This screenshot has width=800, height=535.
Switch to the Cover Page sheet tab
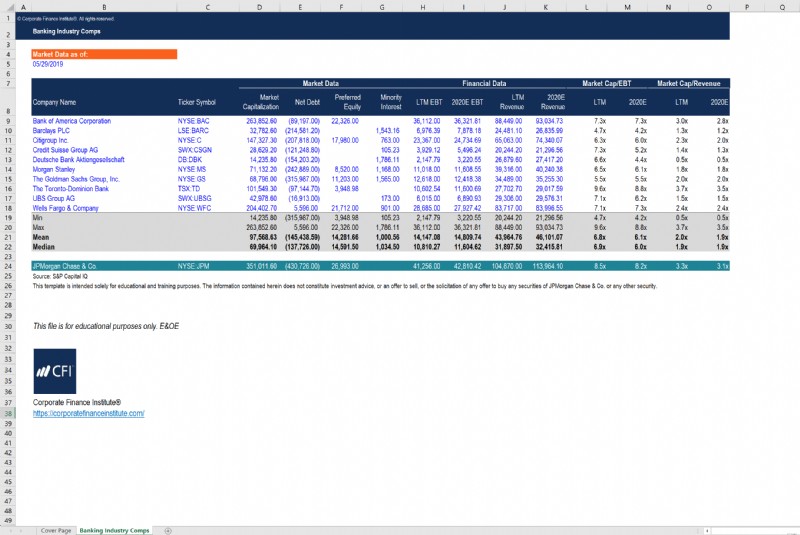(x=56, y=531)
